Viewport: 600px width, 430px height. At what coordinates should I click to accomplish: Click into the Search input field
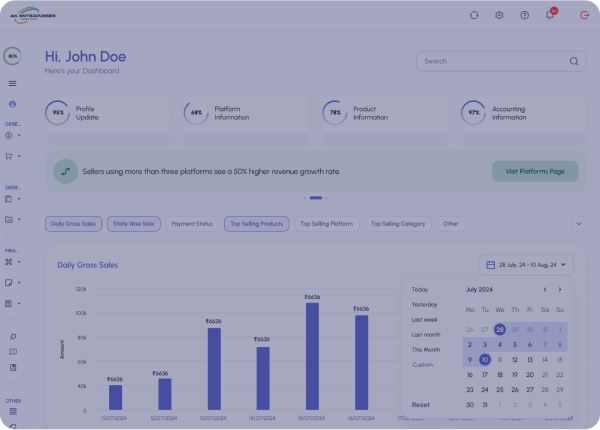pyautogui.click(x=490, y=61)
